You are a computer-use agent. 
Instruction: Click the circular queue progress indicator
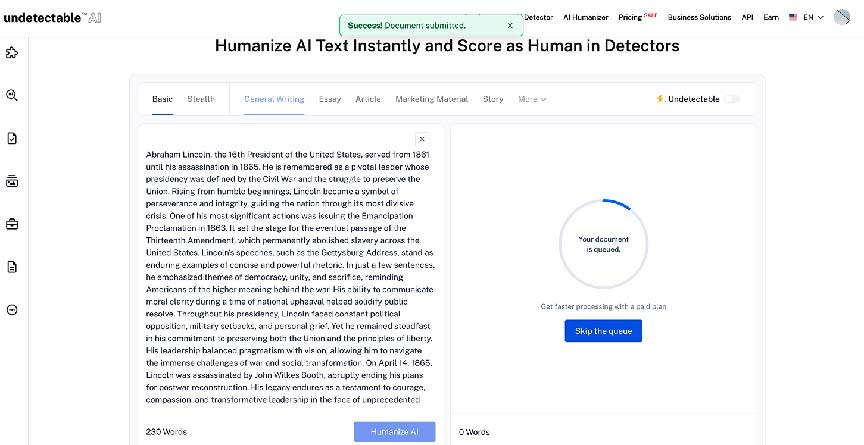pyautogui.click(x=603, y=244)
